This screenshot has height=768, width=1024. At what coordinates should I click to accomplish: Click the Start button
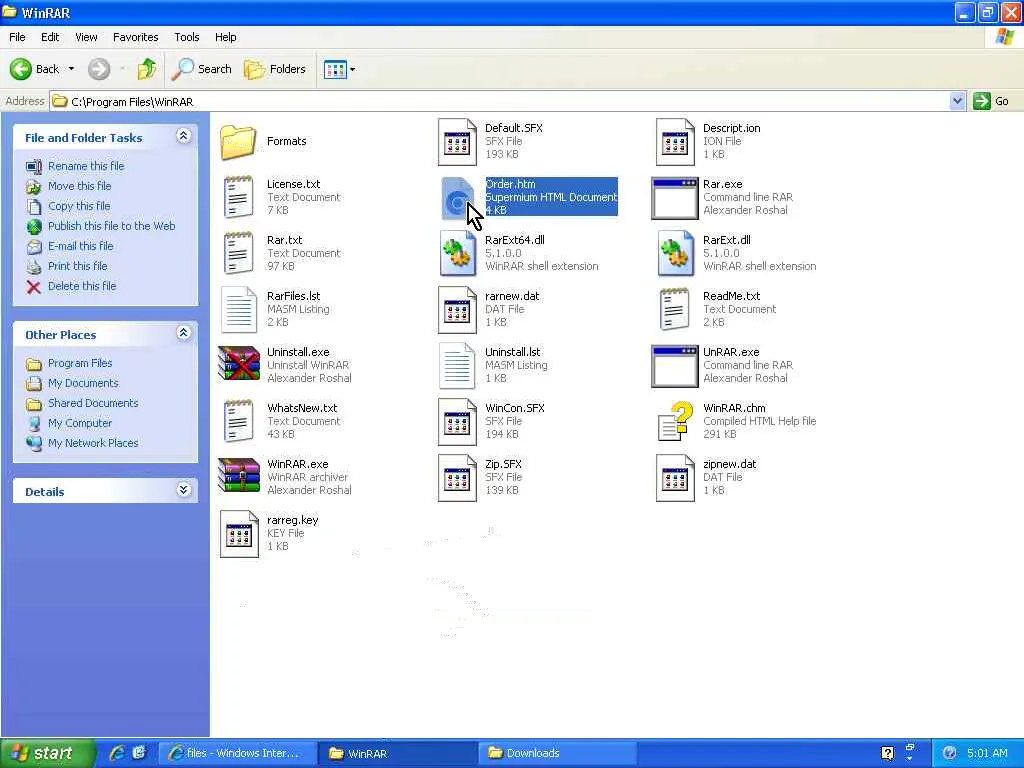tap(47, 754)
